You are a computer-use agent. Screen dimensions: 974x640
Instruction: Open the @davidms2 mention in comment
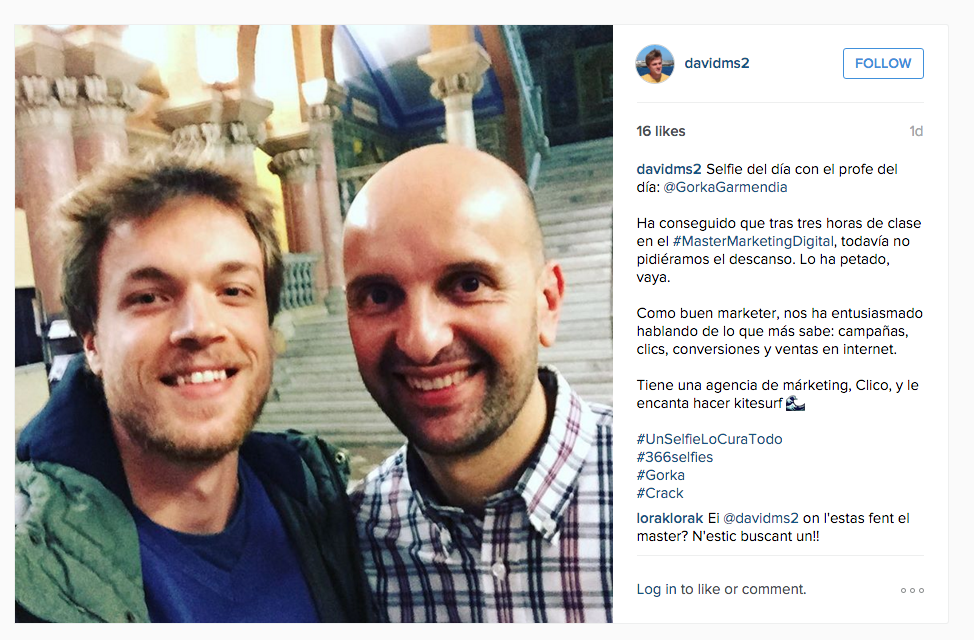[x=761, y=518]
